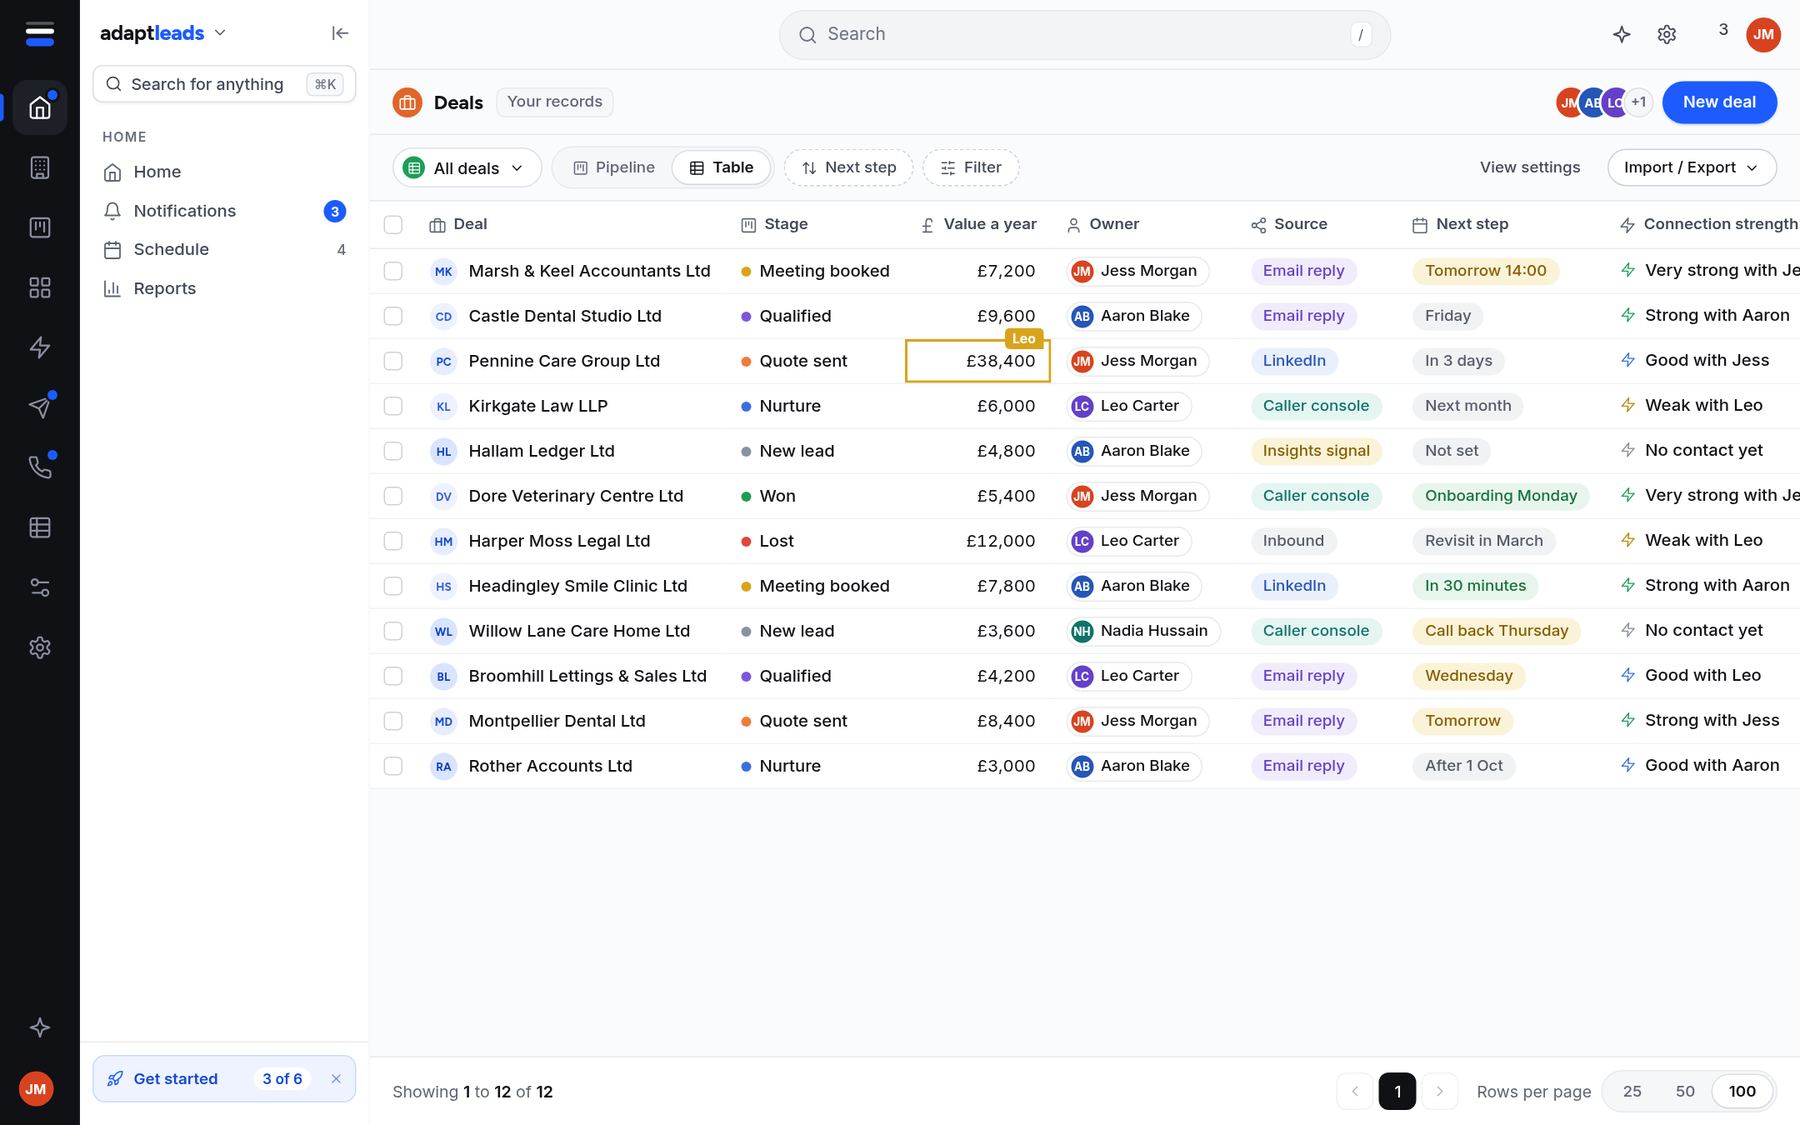
Task: Select the Castle Dental Studio Ltd checkbox
Action: (x=393, y=316)
